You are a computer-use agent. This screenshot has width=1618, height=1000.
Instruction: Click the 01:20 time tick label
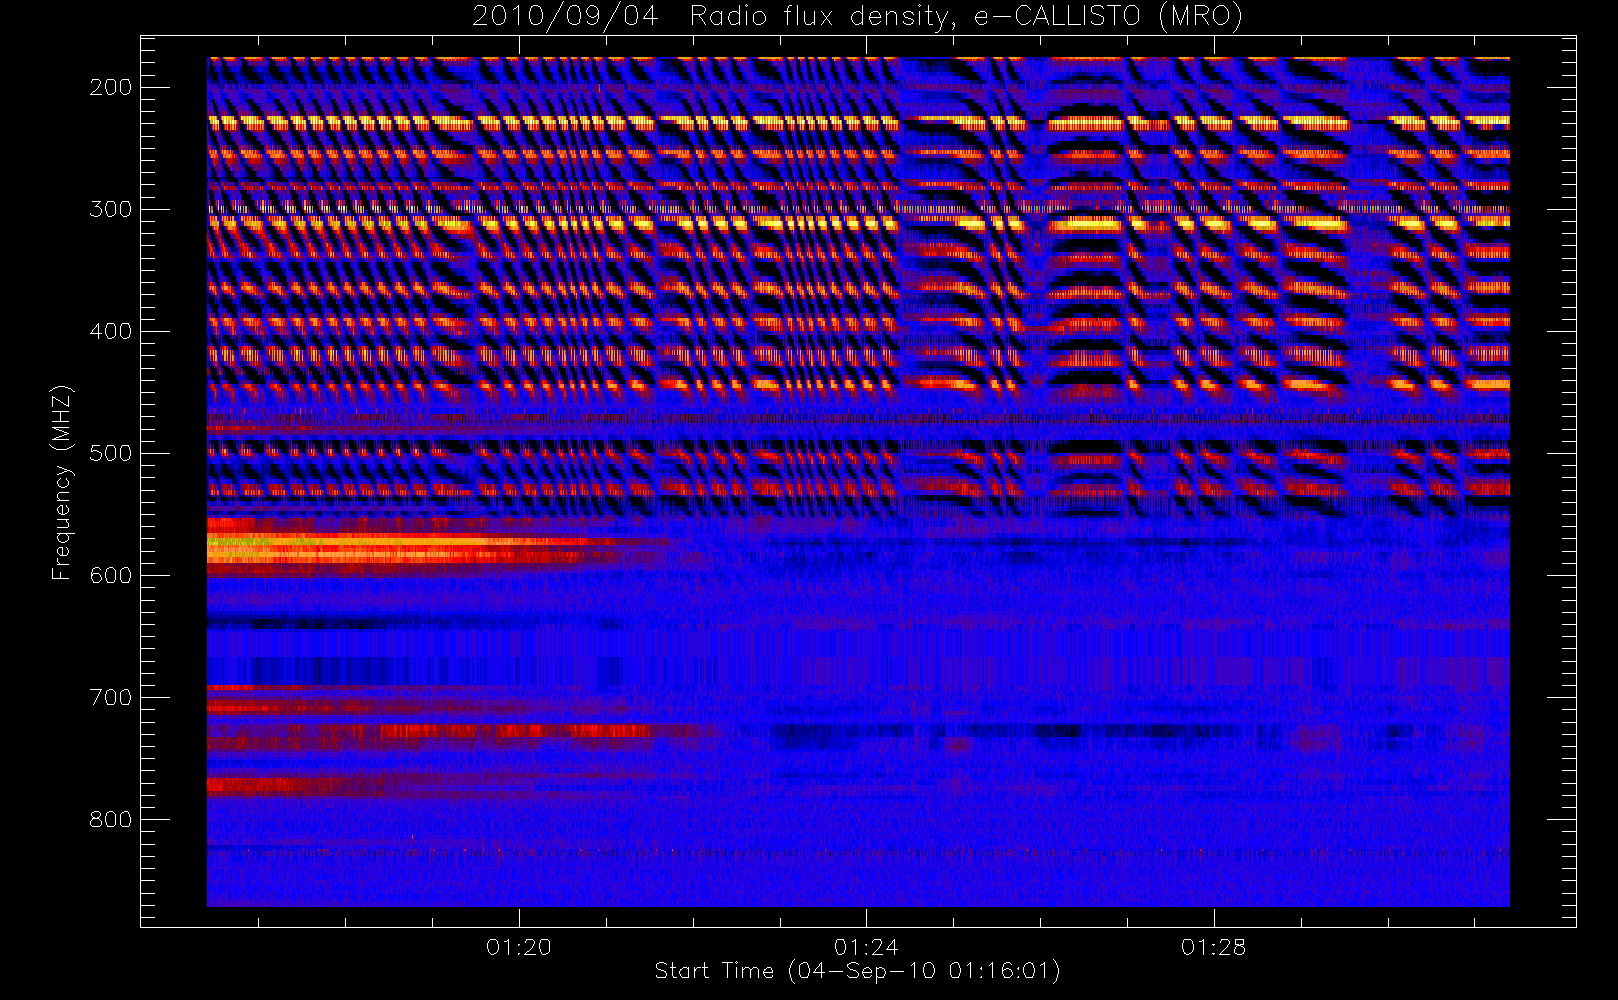pyautogui.click(x=518, y=947)
